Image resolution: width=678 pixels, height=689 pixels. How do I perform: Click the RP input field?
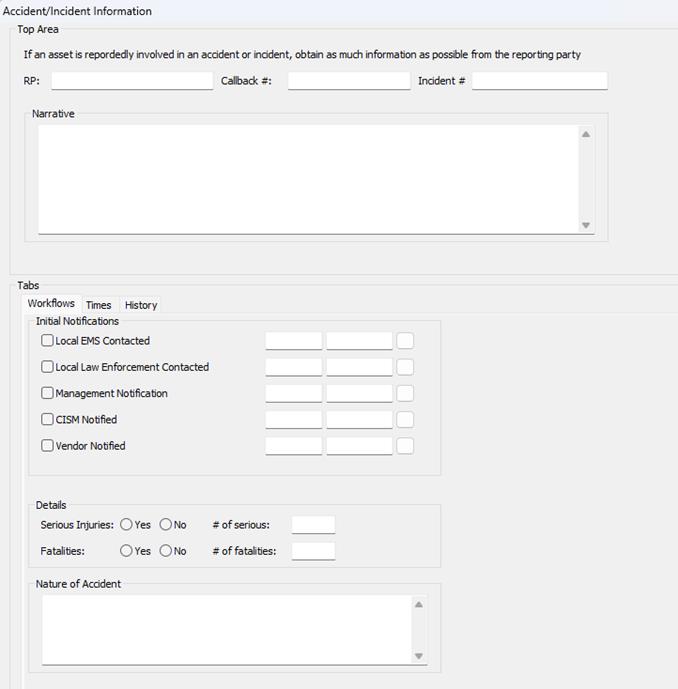click(x=132, y=81)
